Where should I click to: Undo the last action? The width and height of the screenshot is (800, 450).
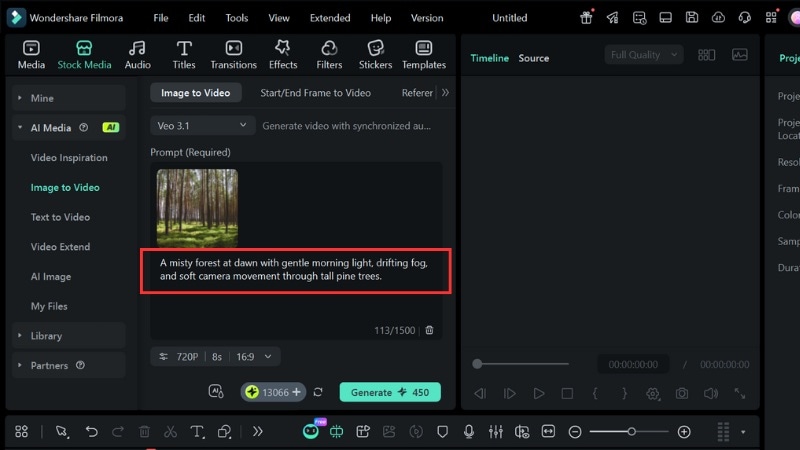[x=91, y=432]
